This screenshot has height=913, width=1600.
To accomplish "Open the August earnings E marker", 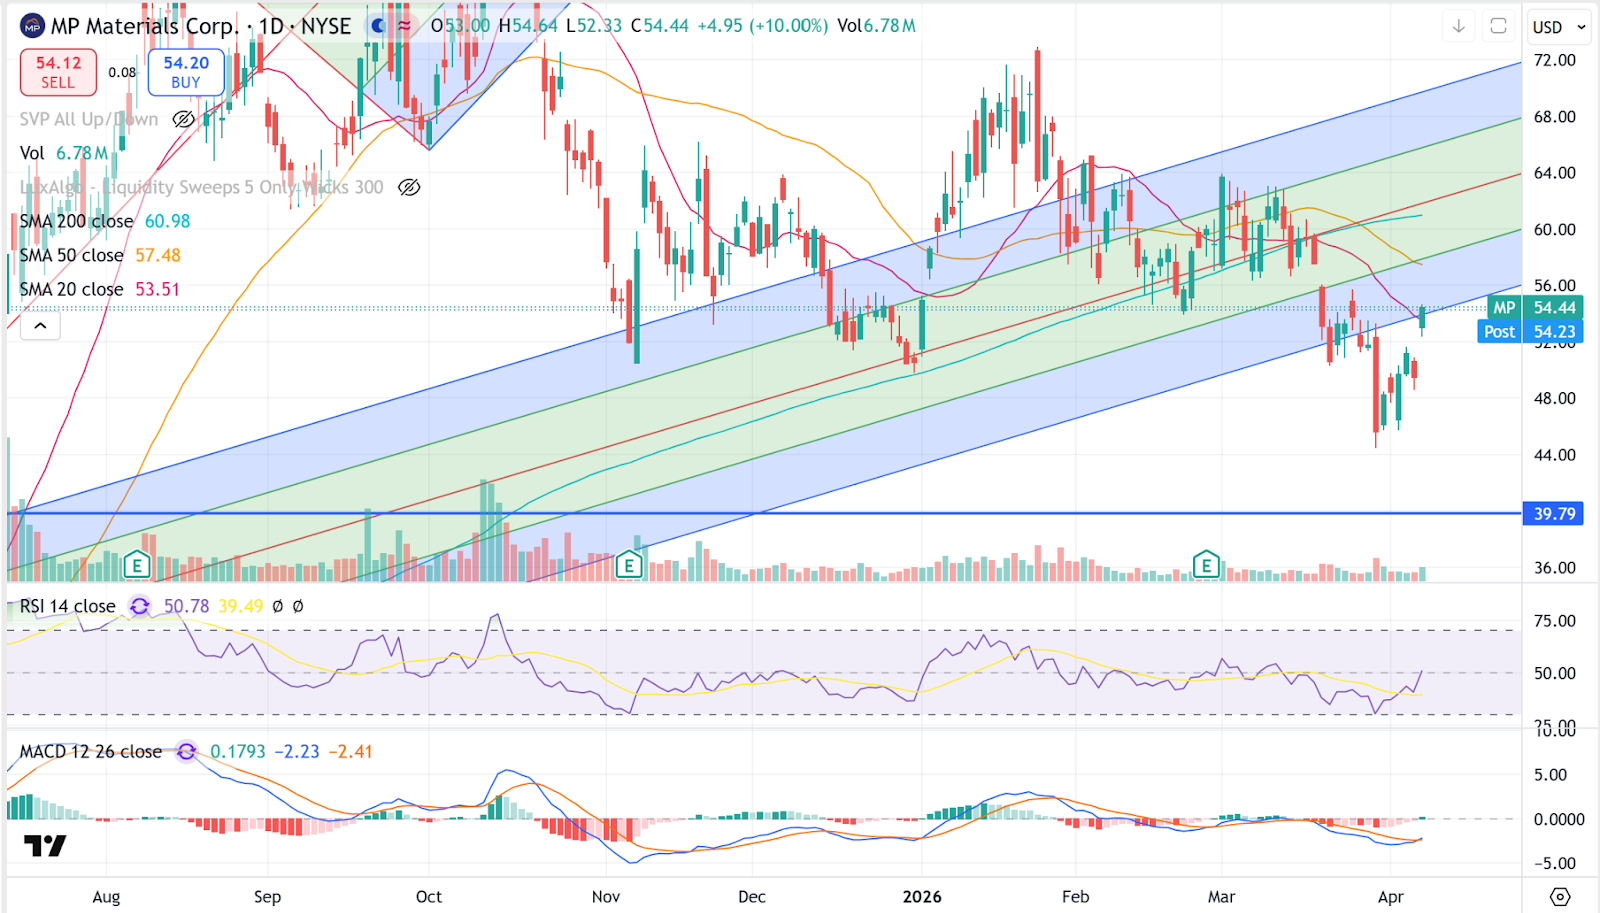I will (x=137, y=565).
